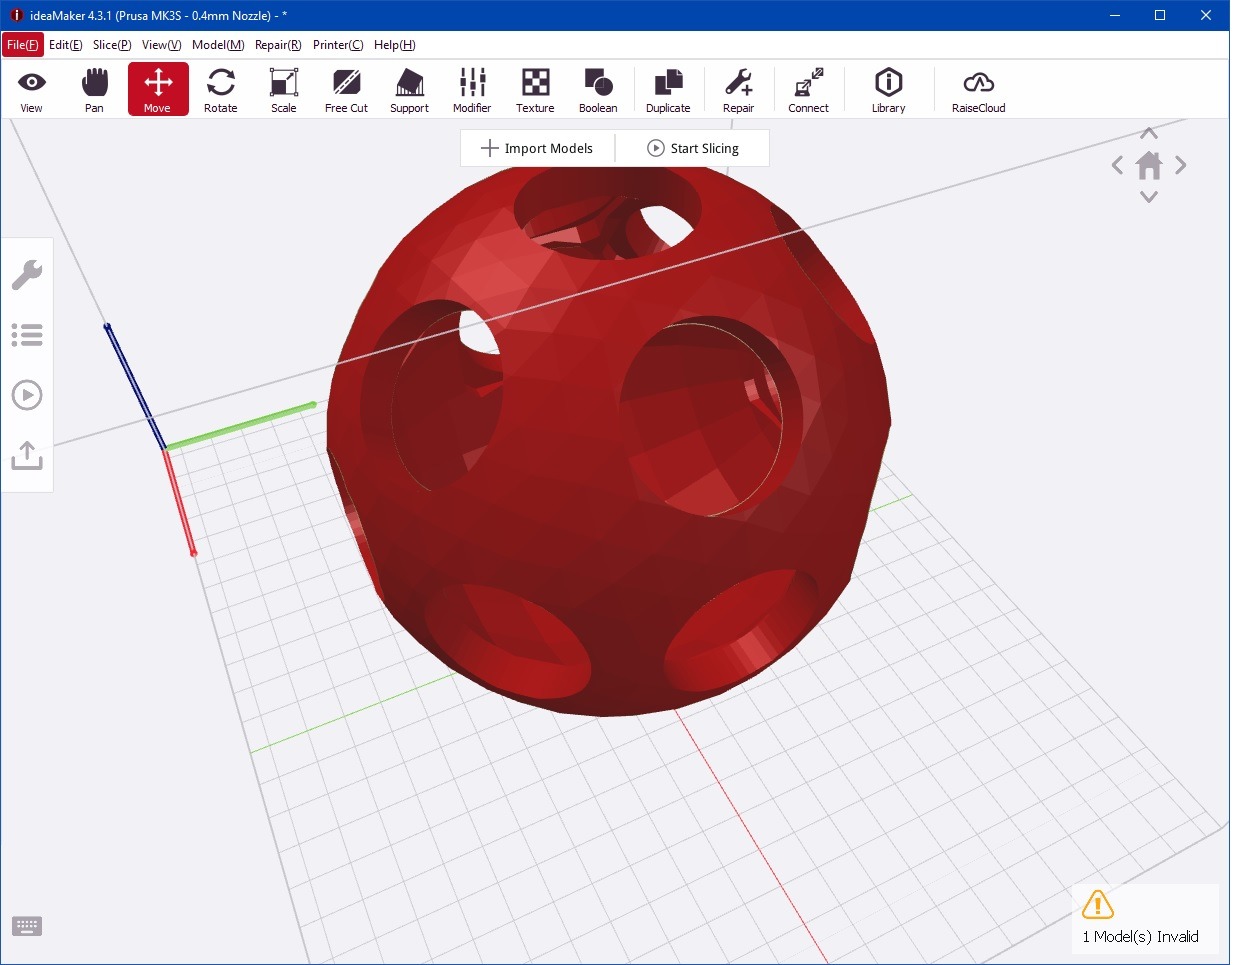Select the View tool
The width and height of the screenshot is (1241, 965).
coord(31,90)
